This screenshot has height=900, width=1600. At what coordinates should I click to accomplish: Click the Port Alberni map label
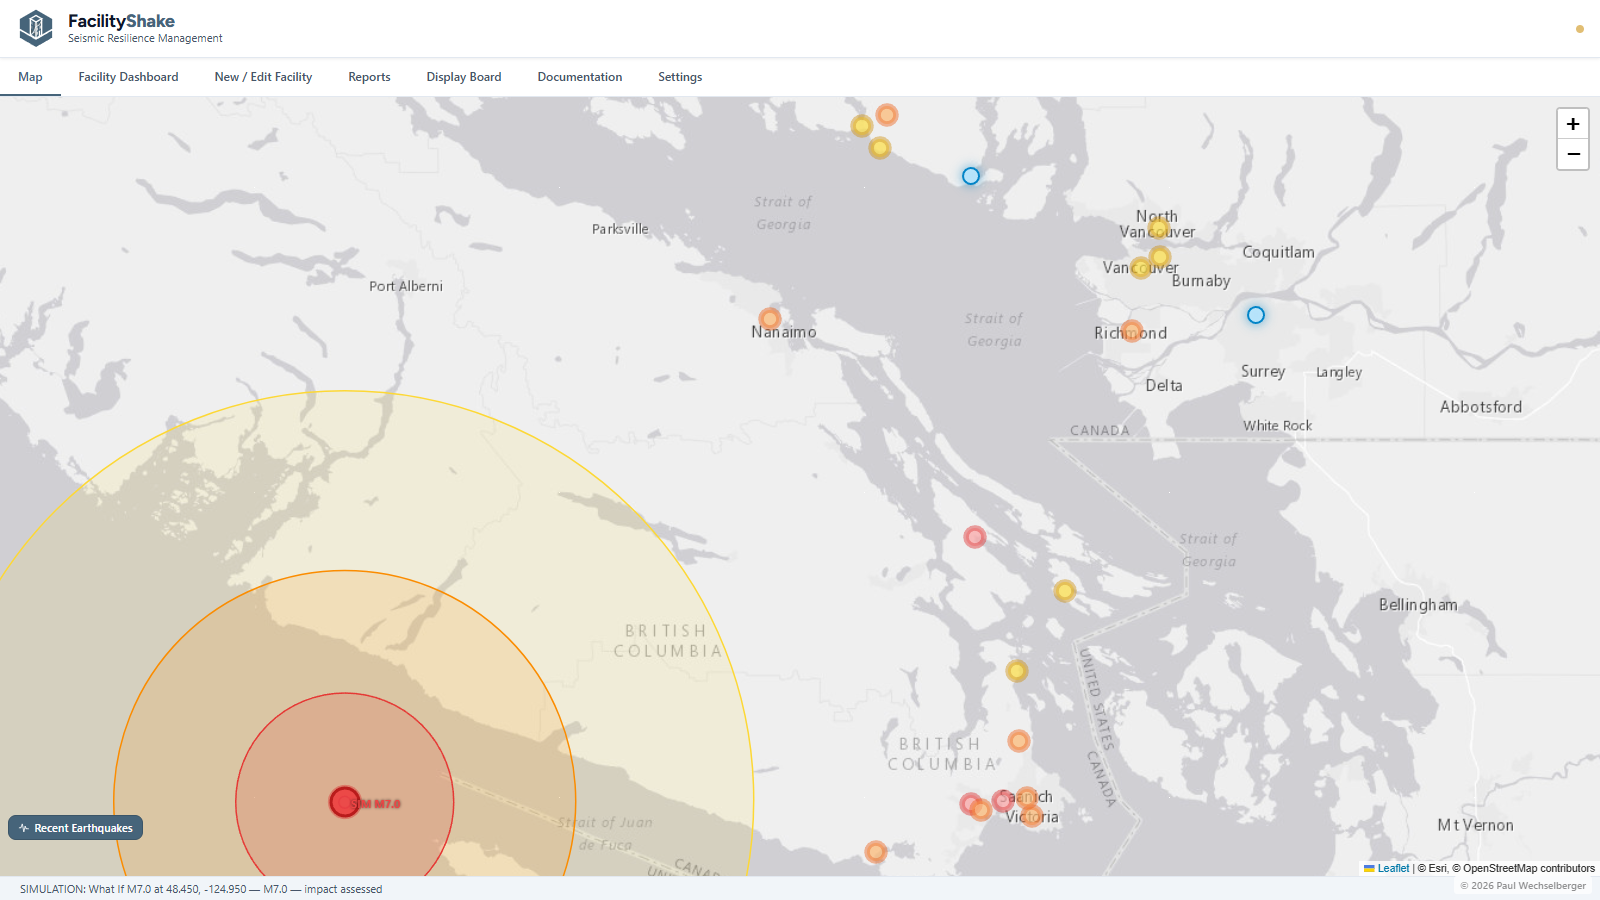(x=406, y=286)
